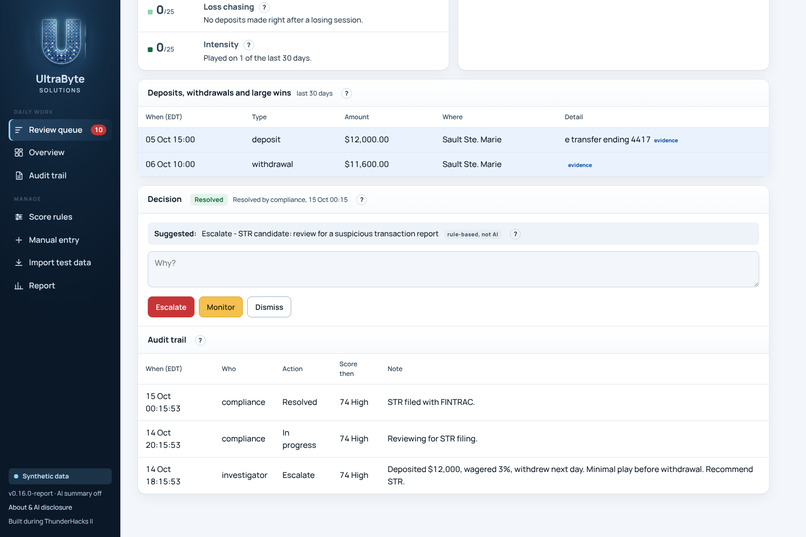Image resolution: width=806 pixels, height=537 pixels.
Task: Click Built during ThunderHacks II text
Action: click(x=50, y=521)
